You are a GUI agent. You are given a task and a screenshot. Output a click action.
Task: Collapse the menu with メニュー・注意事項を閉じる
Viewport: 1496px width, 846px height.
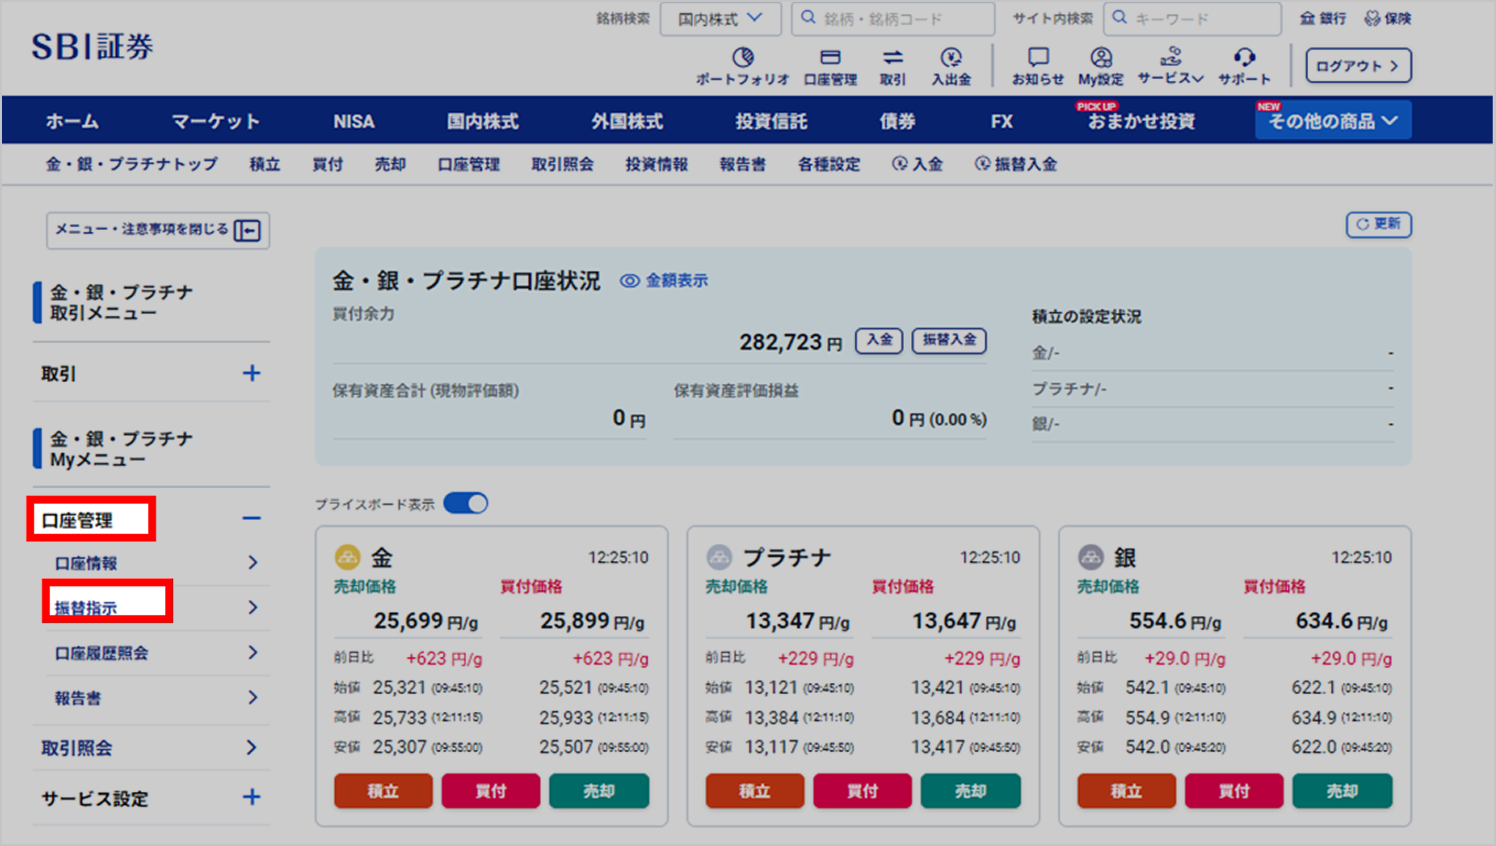pyautogui.click(x=157, y=230)
